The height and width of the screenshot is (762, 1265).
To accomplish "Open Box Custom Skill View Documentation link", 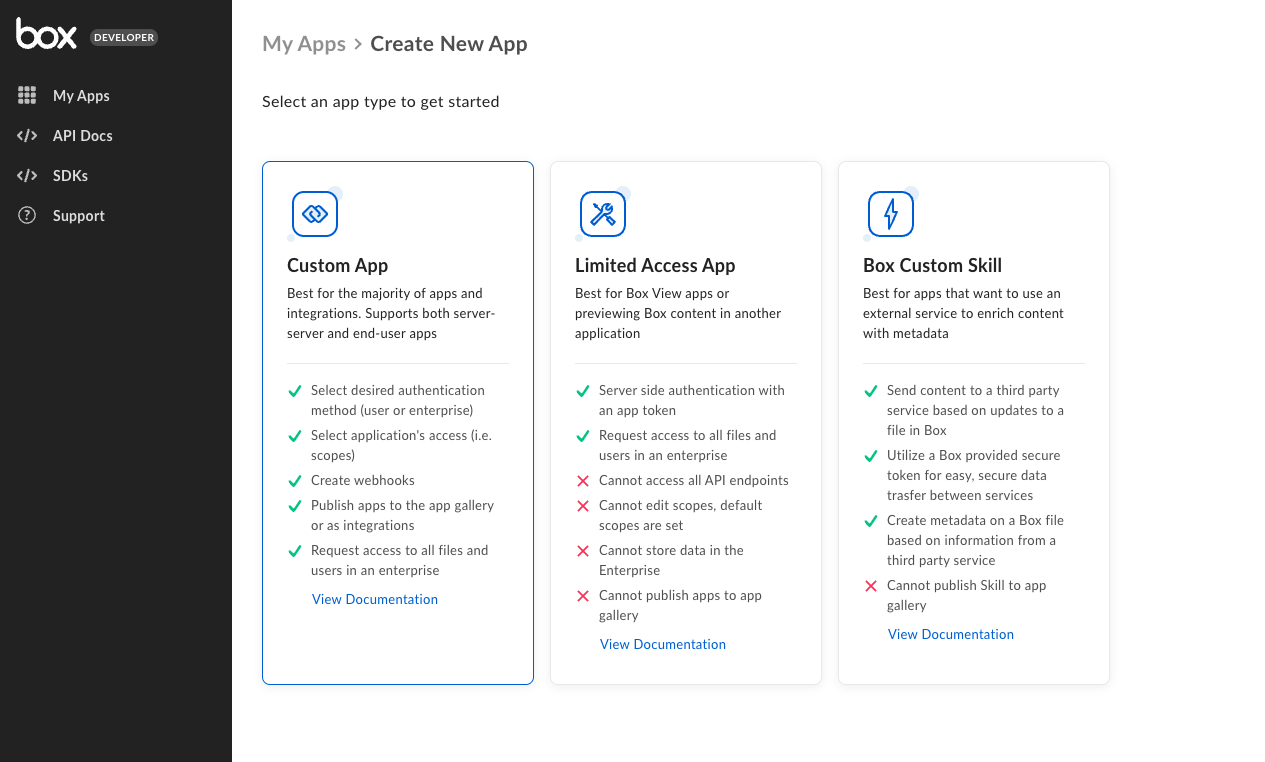I will (951, 634).
